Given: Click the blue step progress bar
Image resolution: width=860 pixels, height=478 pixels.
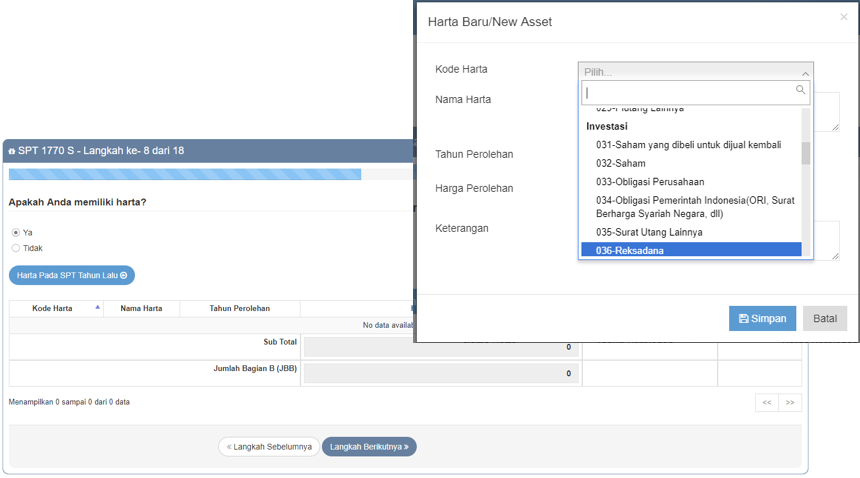Looking at the screenshot, I should (185, 174).
